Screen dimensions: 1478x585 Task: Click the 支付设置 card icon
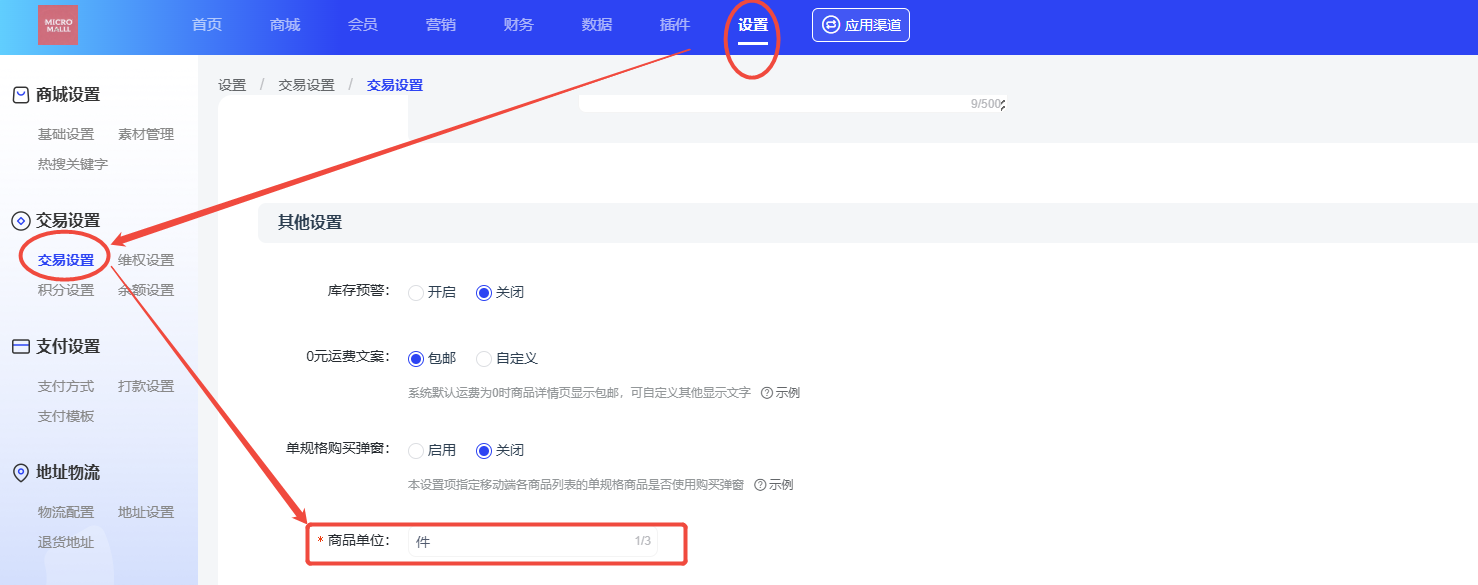point(20,347)
